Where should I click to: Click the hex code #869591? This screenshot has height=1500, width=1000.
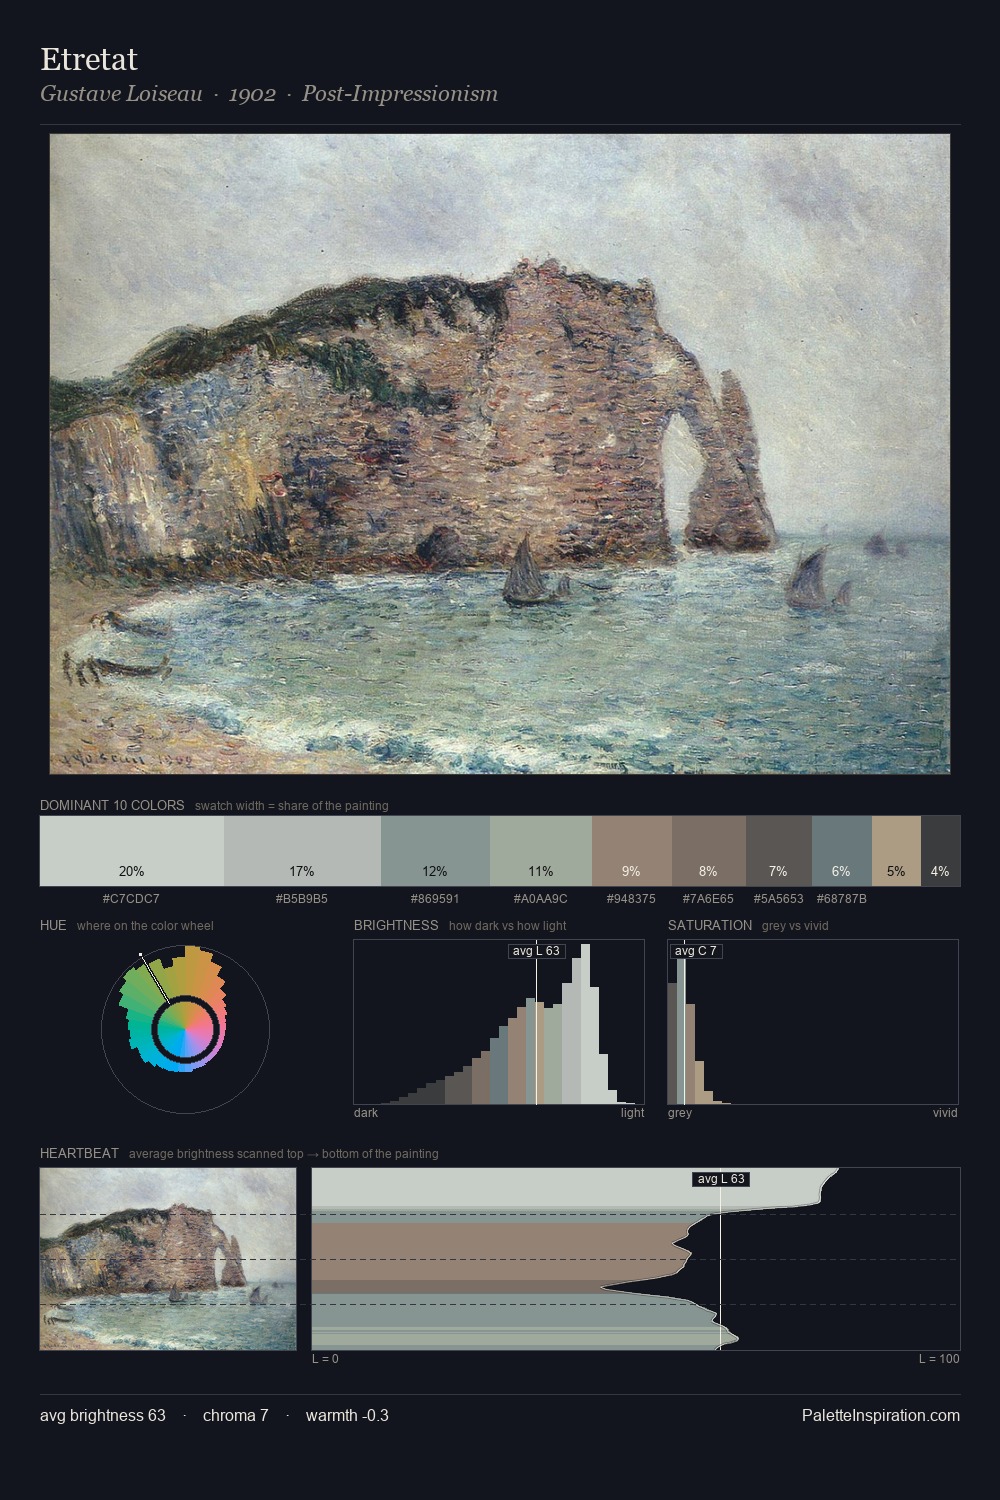[435, 899]
